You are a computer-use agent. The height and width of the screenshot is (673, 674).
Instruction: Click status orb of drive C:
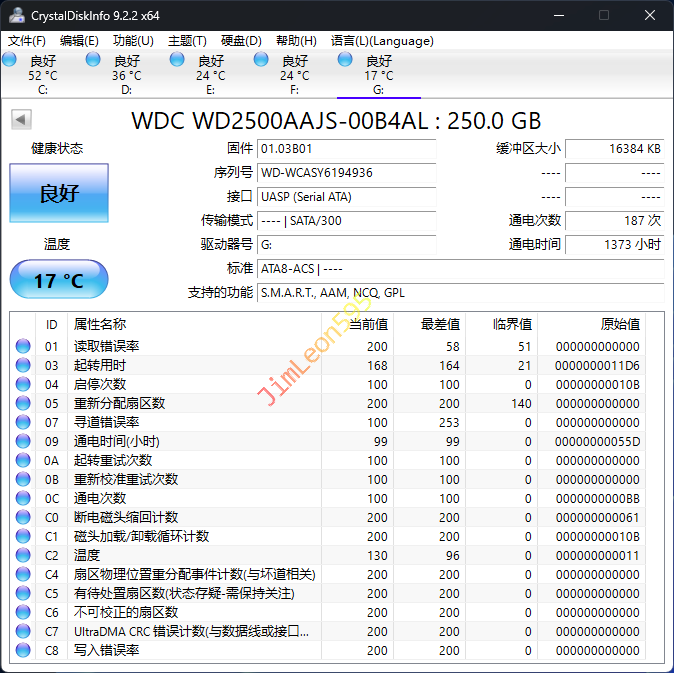pos(10,60)
